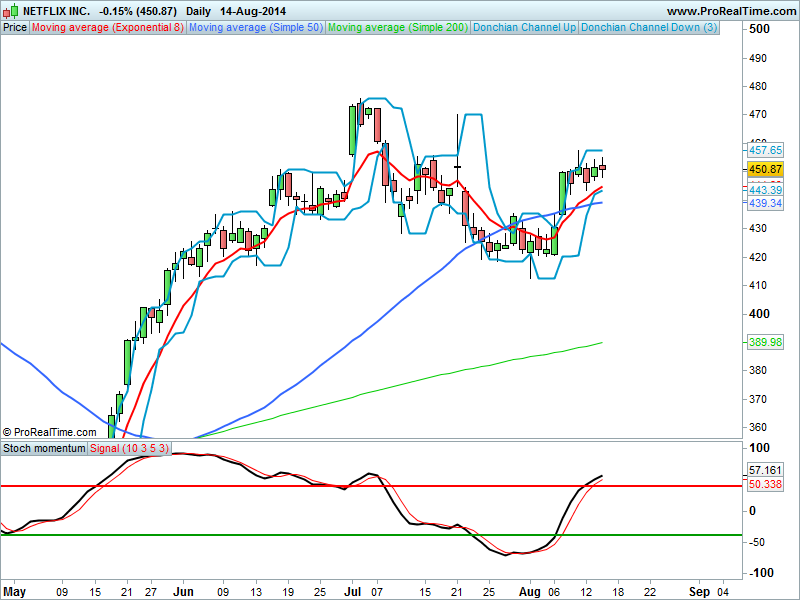This screenshot has width=800, height=600.
Task: Open the Donchian Channel Down (3) label
Action: [x=649, y=27]
